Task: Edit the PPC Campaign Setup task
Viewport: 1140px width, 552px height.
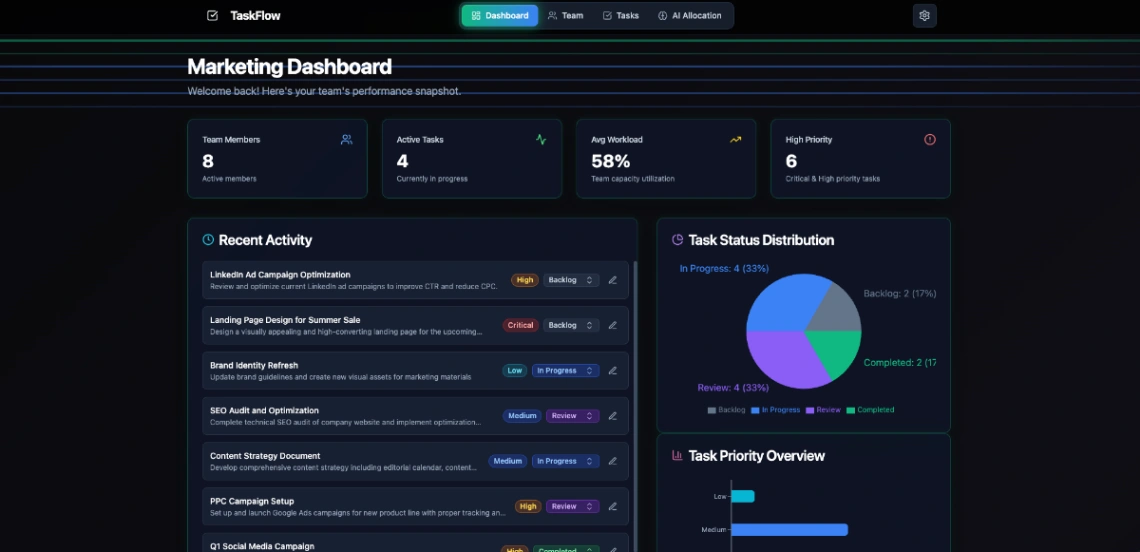Action: [x=613, y=507]
